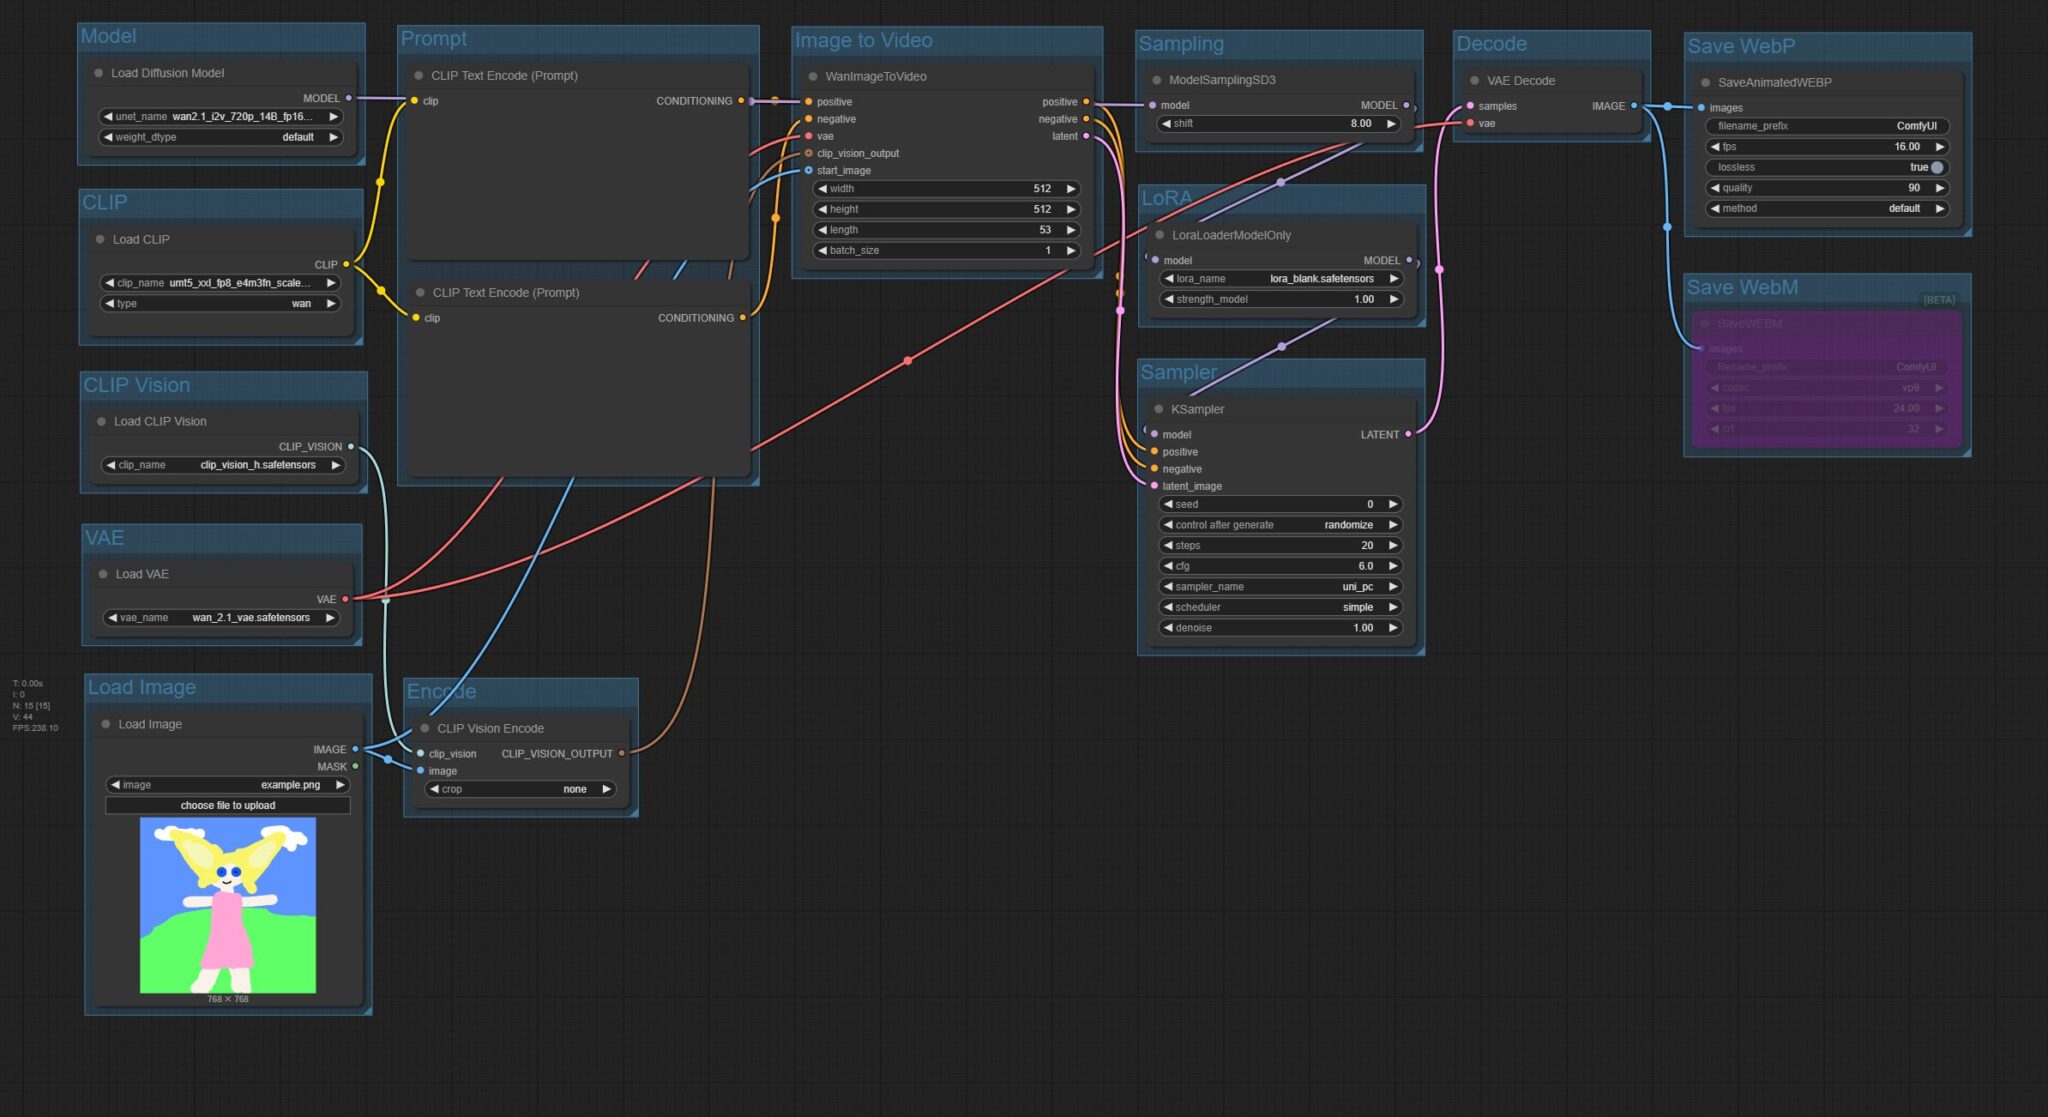Click the example.png image preview thumbnail
Viewport: 2048px width, 1117px height.
[x=228, y=905]
